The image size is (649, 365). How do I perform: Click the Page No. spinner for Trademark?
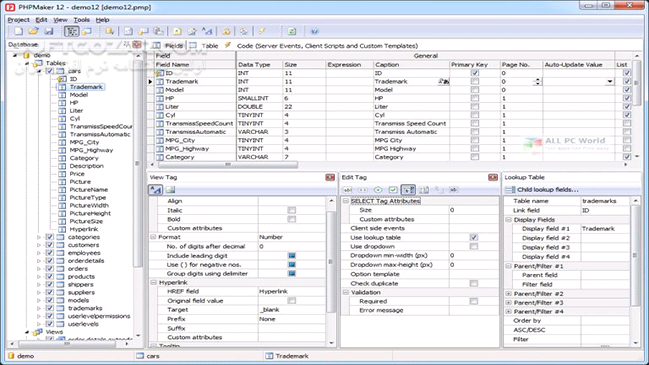[x=537, y=82]
